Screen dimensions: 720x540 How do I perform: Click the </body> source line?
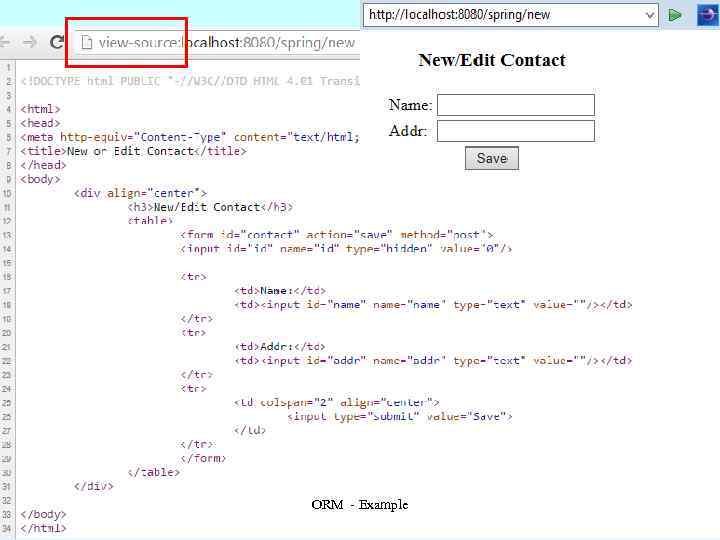43,514
